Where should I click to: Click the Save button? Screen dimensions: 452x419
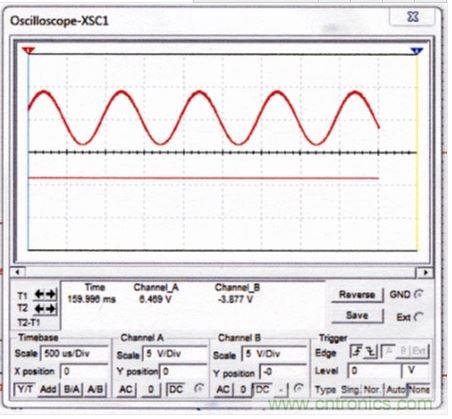357,315
